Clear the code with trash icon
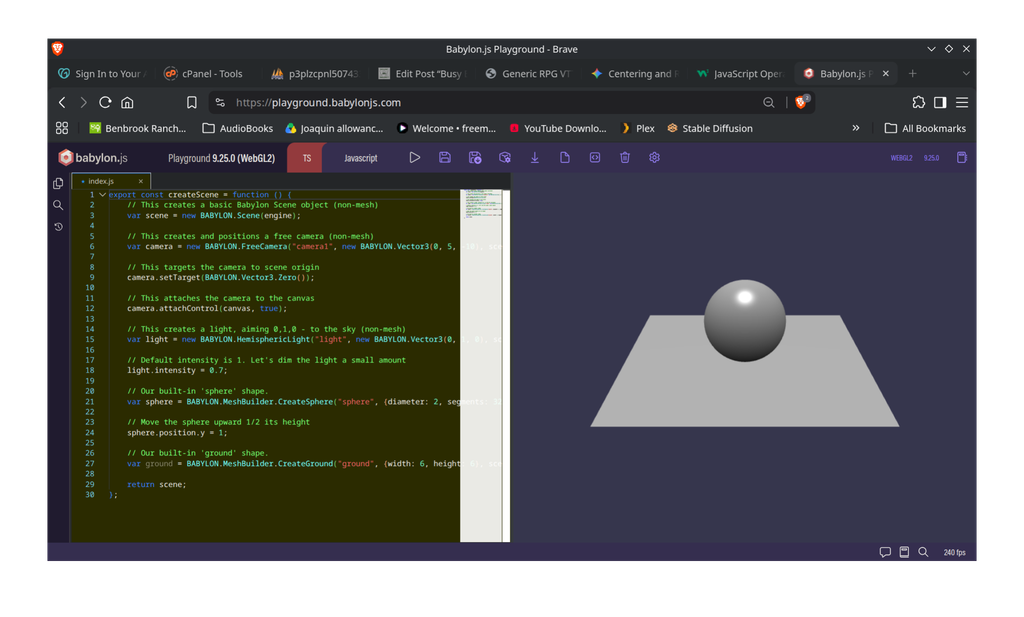The height and width of the screenshot is (617, 1024). pos(625,157)
